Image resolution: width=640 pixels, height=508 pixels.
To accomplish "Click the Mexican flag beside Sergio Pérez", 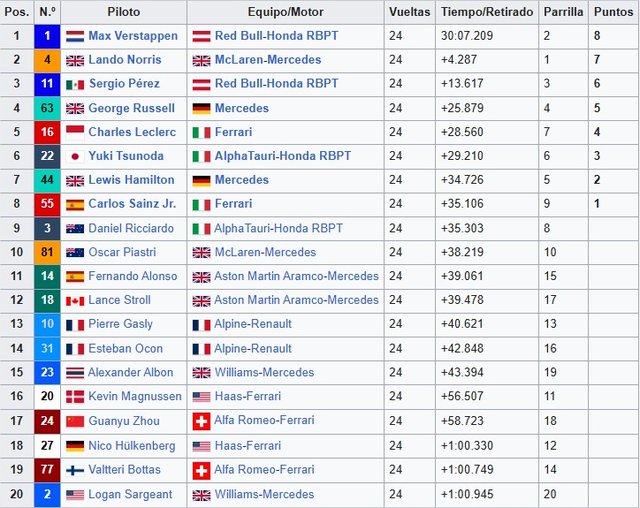I will click(x=75, y=84).
